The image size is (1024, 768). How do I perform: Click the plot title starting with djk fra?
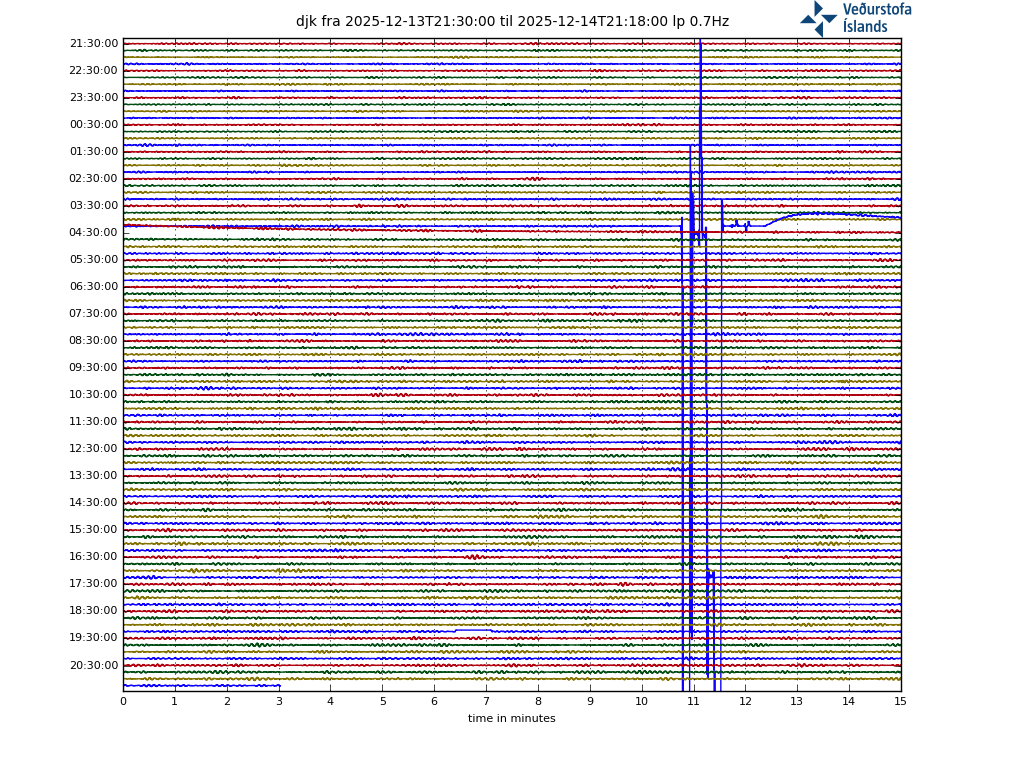512,21
